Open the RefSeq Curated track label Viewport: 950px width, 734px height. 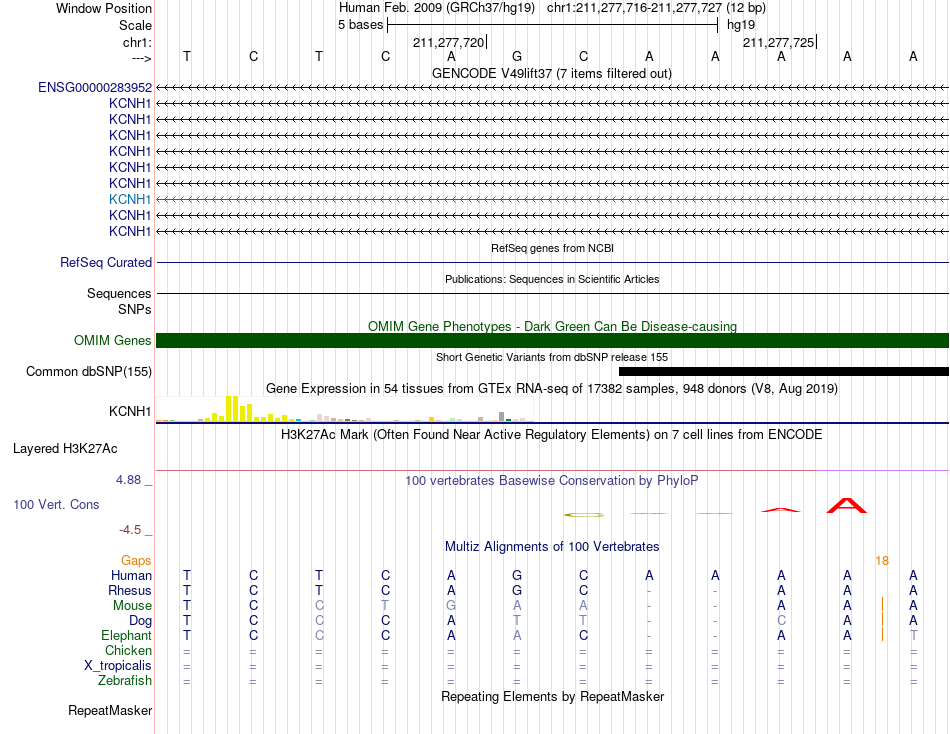pyautogui.click(x=105, y=262)
